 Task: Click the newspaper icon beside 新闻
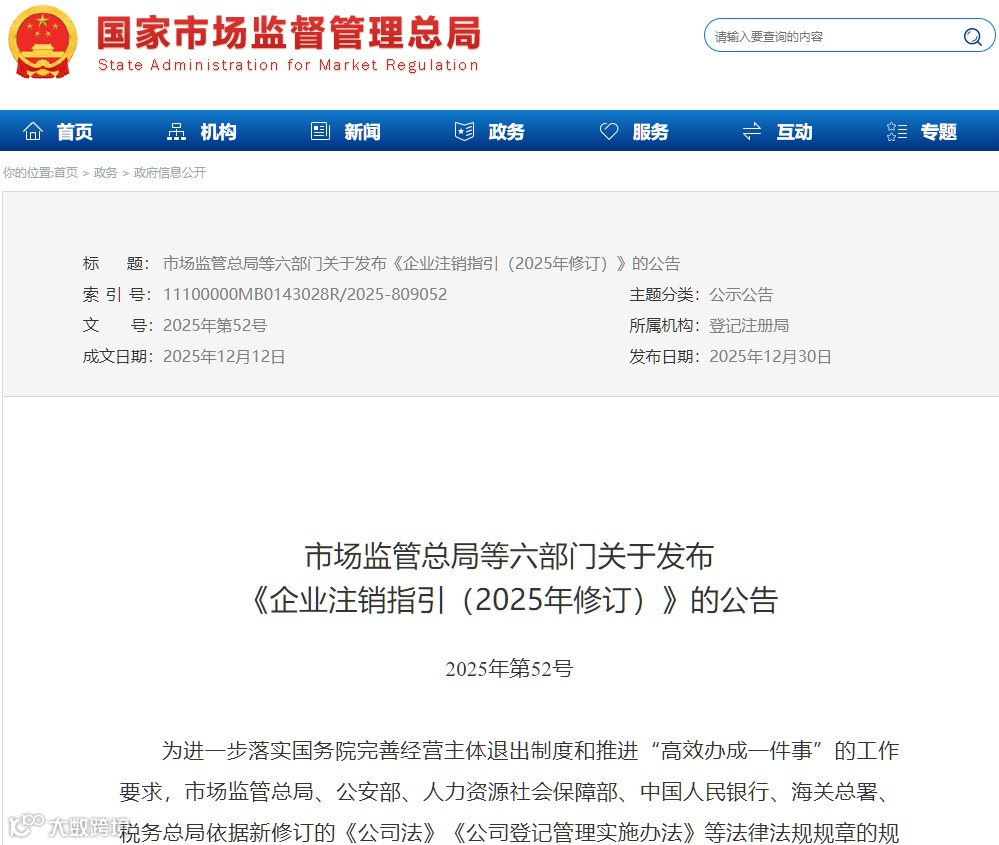(320, 131)
